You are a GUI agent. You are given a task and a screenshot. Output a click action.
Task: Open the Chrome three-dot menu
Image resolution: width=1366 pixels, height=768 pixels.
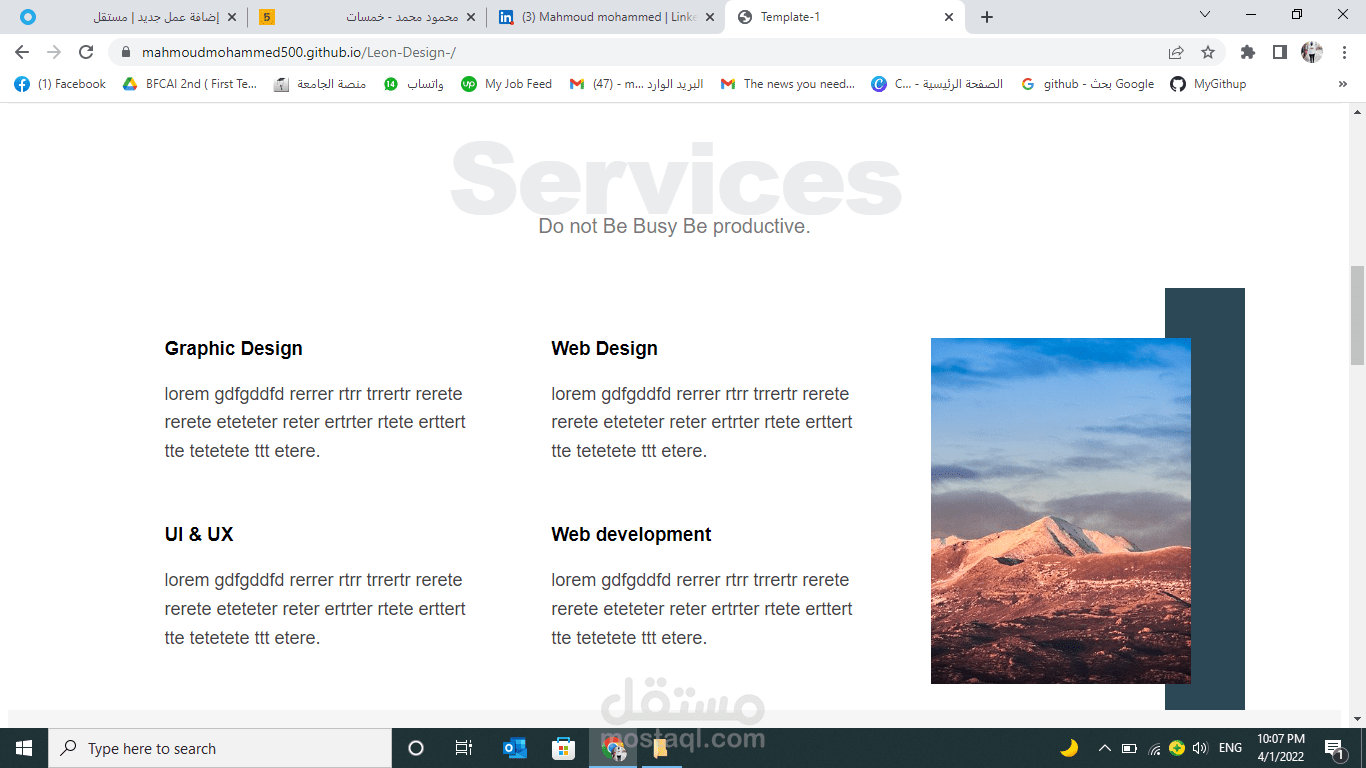1343,52
